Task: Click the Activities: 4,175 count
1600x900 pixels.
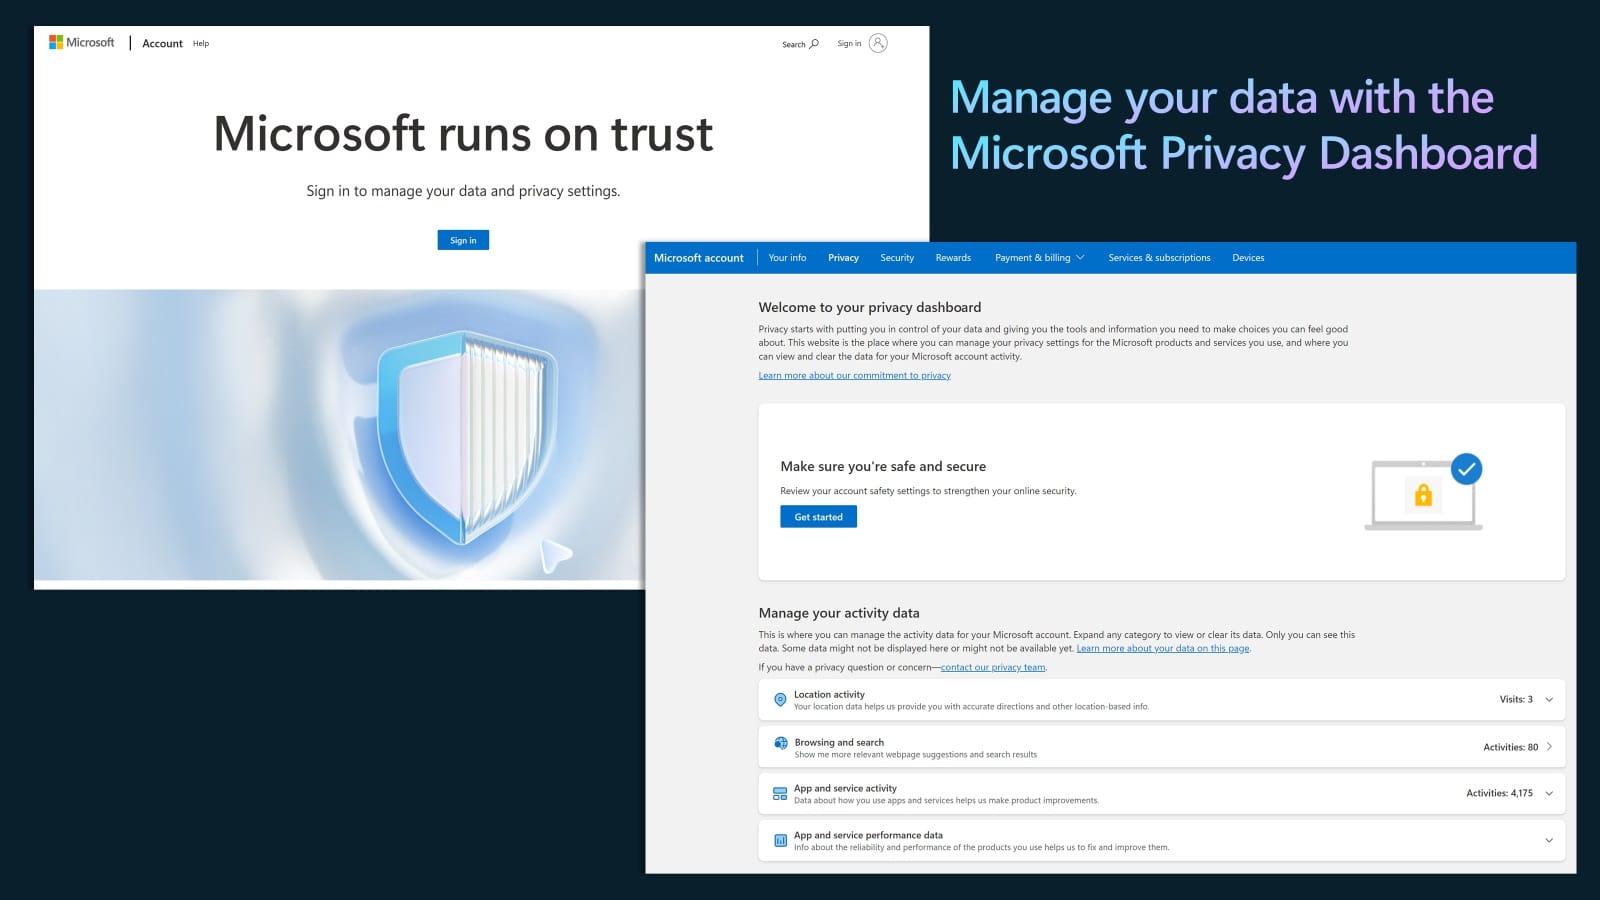Action: (1499, 793)
